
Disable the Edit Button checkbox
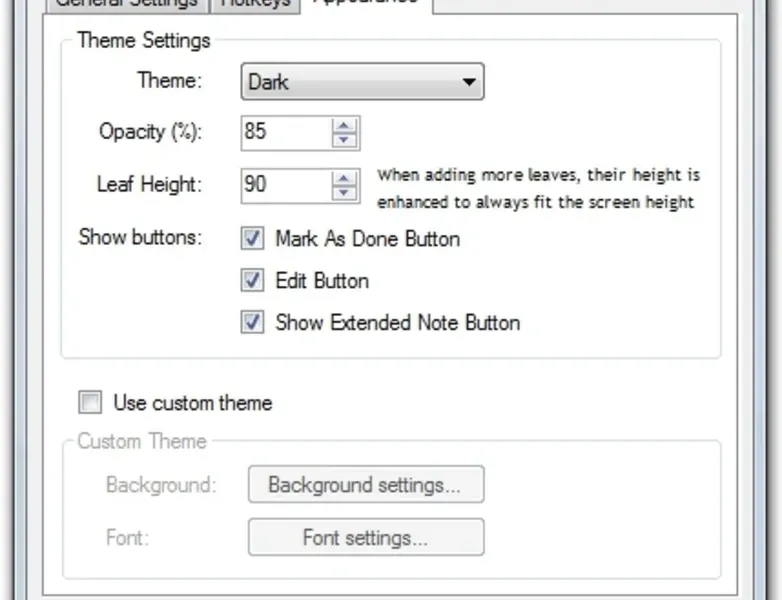[253, 281]
